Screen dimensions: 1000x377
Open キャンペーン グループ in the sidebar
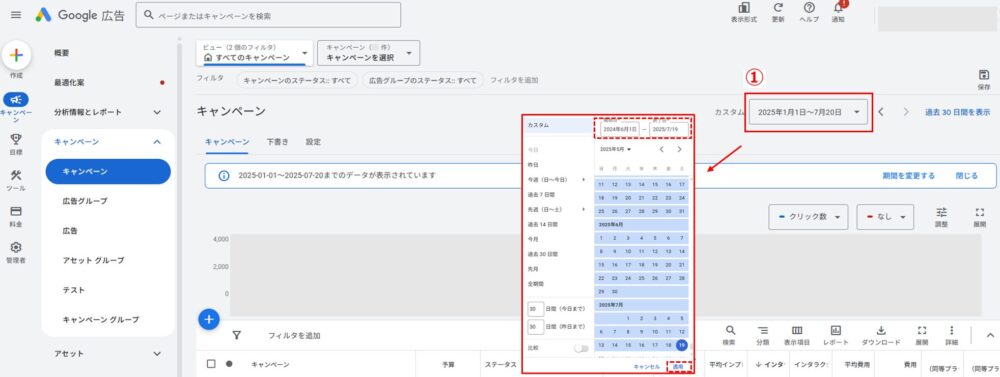pyautogui.click(x=101, y=319)
